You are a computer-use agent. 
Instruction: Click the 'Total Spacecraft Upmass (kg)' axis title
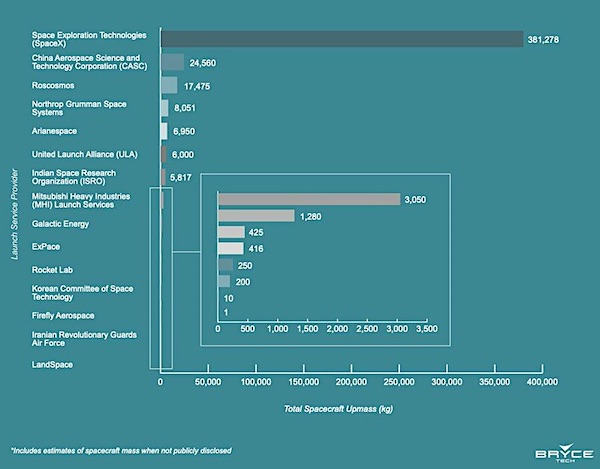tap(339, 409)
